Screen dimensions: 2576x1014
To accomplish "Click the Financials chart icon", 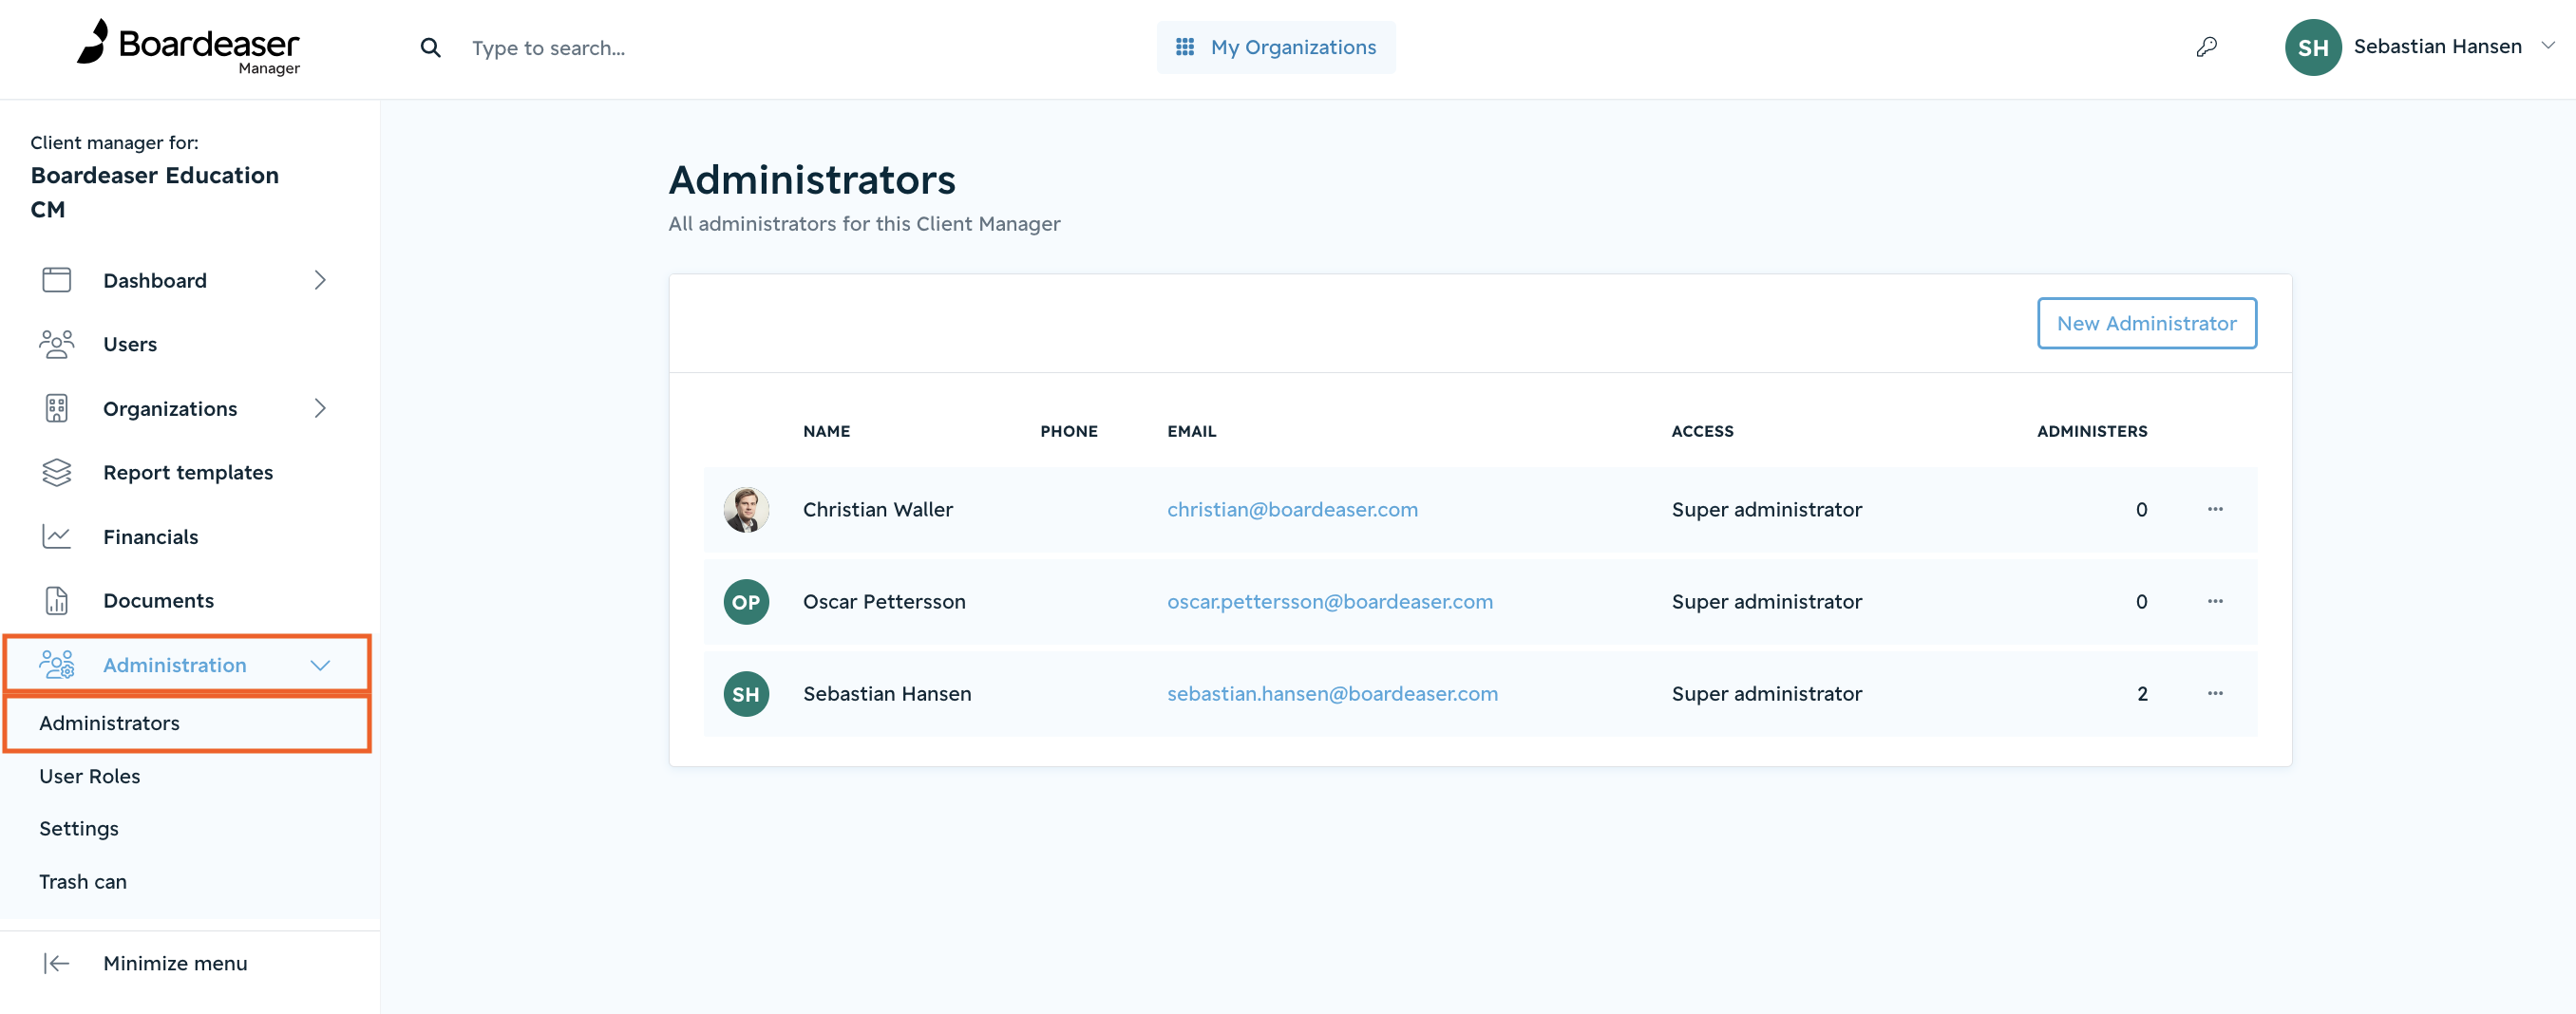I will pos(57,536).
